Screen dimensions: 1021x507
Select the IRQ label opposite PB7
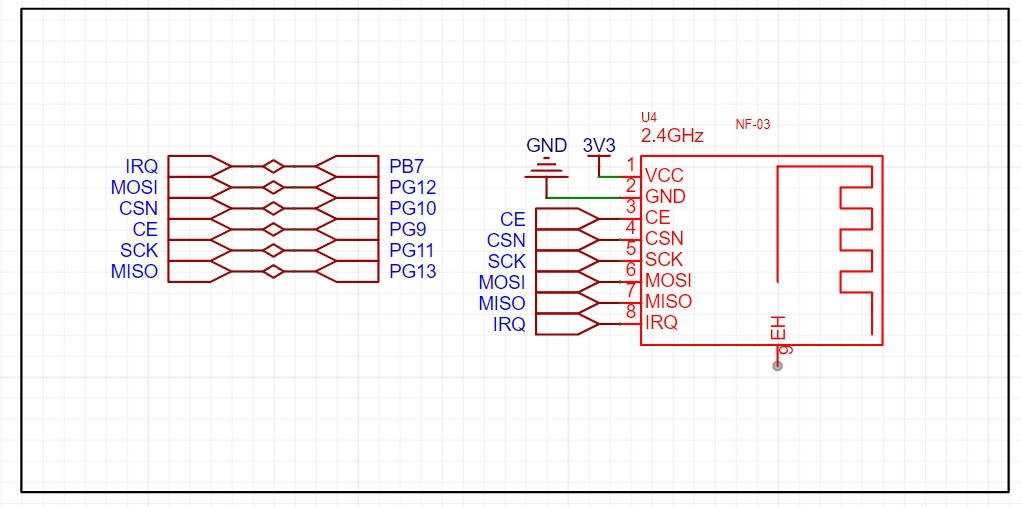click(142, 167)
